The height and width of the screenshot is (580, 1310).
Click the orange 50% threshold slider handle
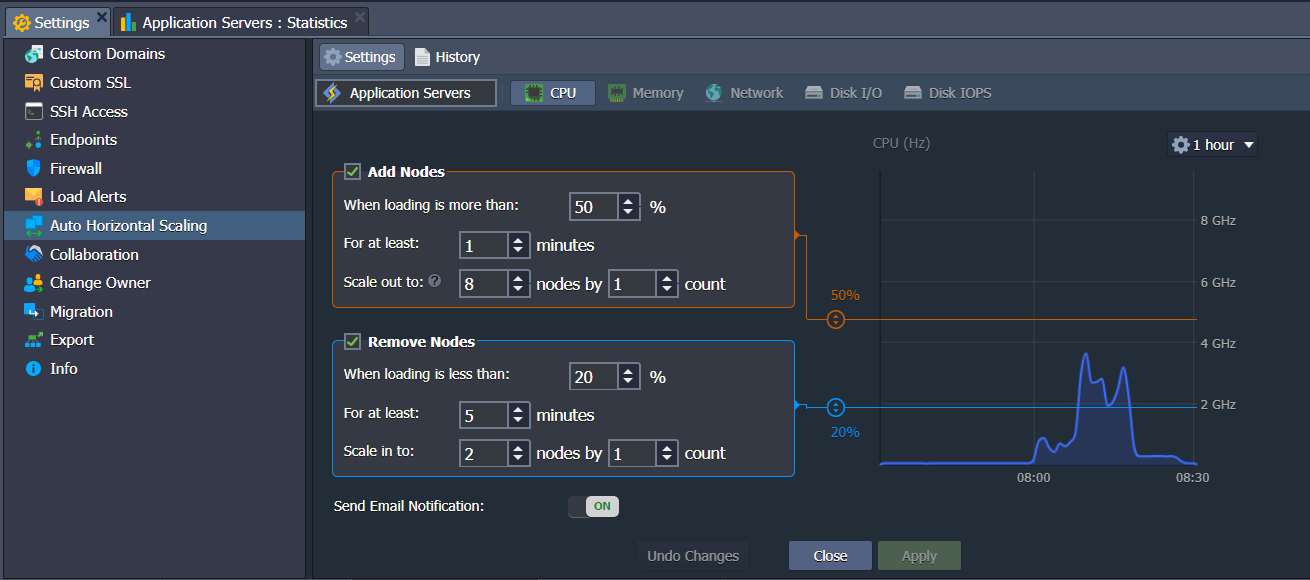[x=837, y=320]
